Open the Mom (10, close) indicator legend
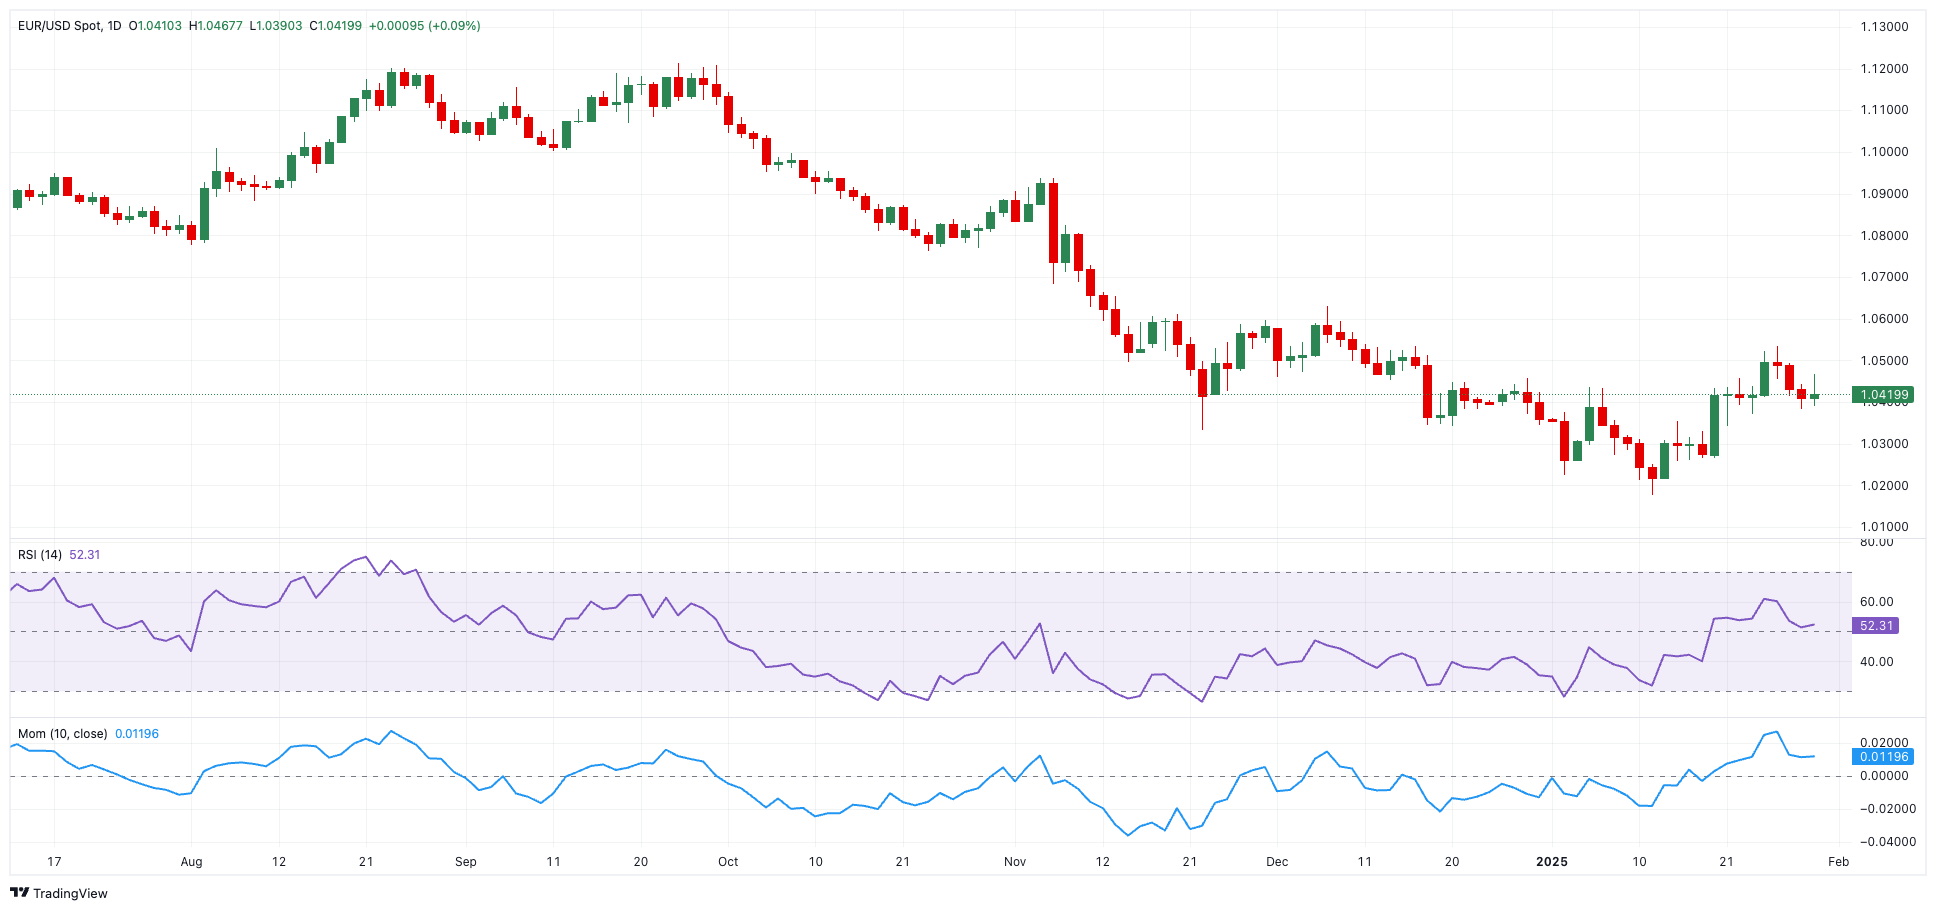The width and height of the screenshot is (1936, 910). coord(62,734)
